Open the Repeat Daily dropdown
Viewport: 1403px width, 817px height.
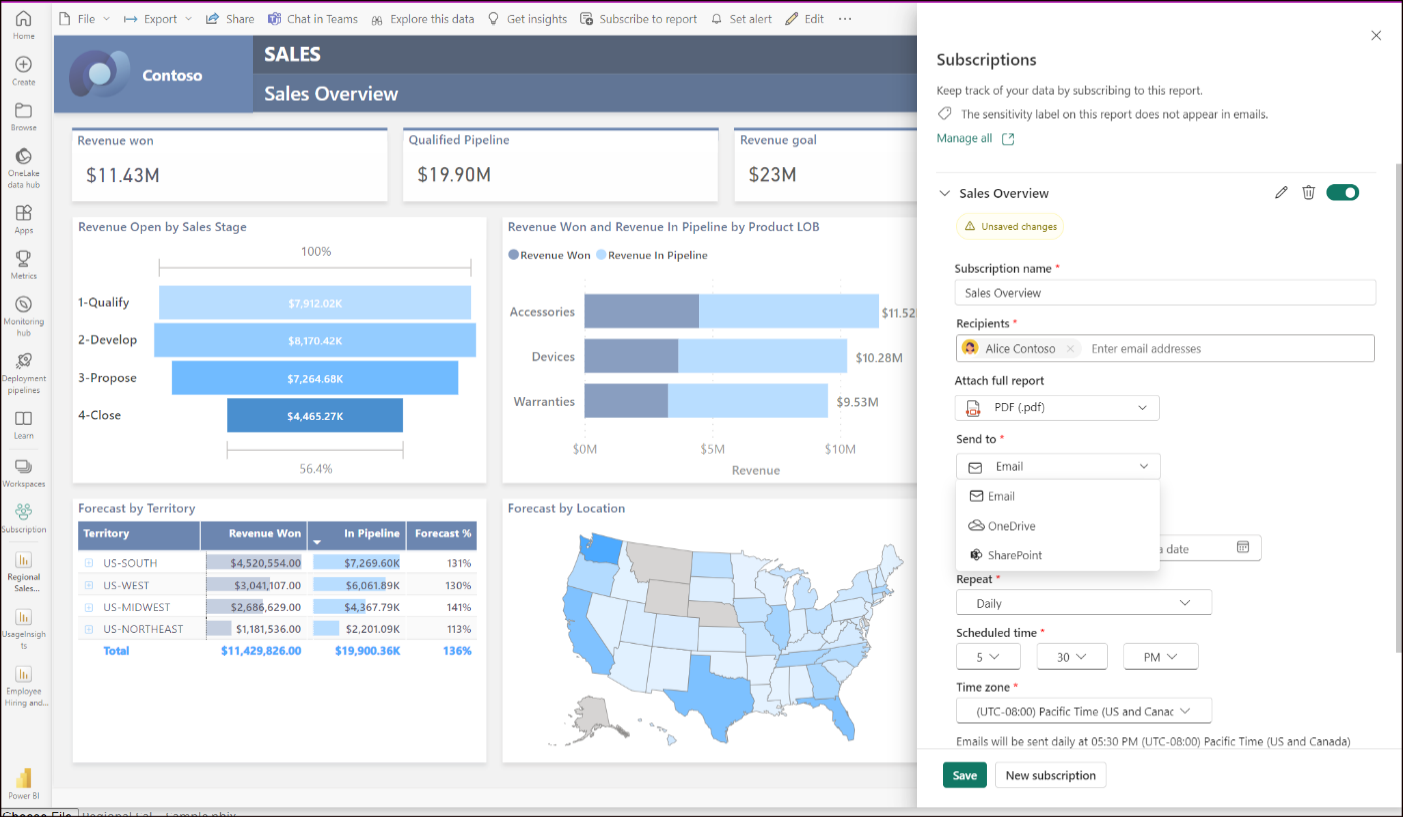click(x=1083, y=603)
